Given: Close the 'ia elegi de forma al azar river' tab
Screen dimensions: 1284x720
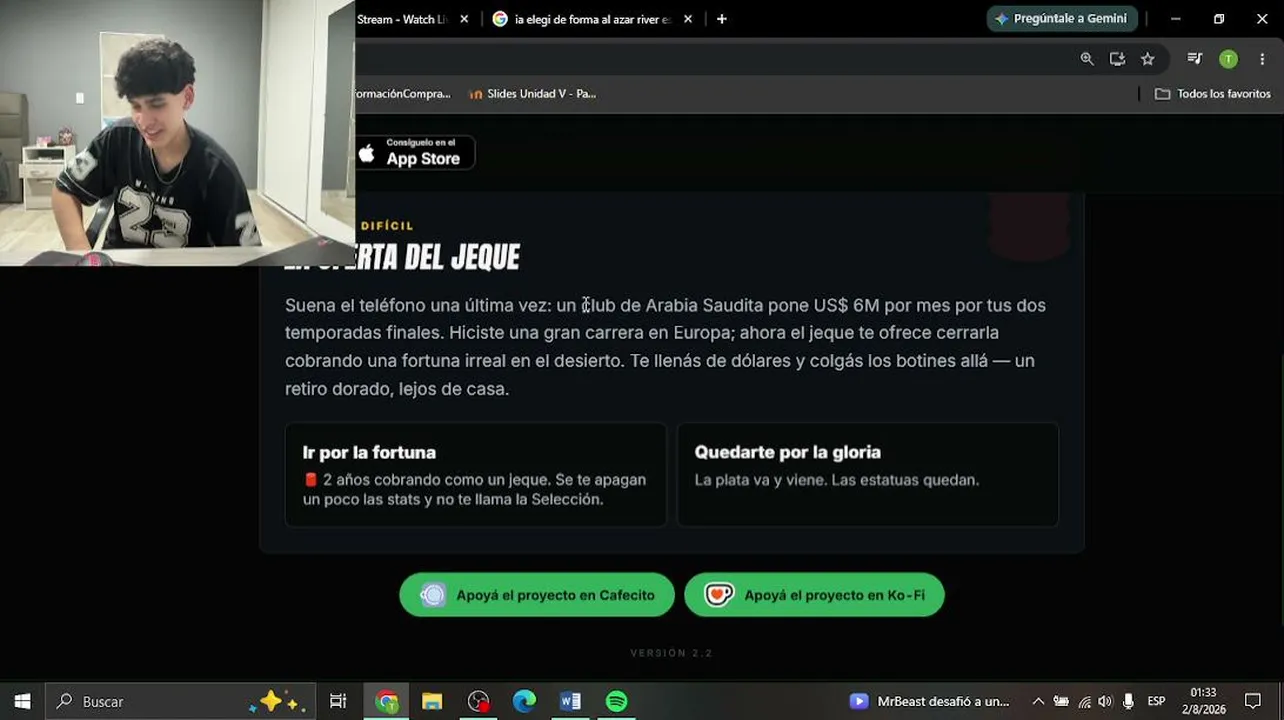Looking at the screenshot, I should click(687, 19).
